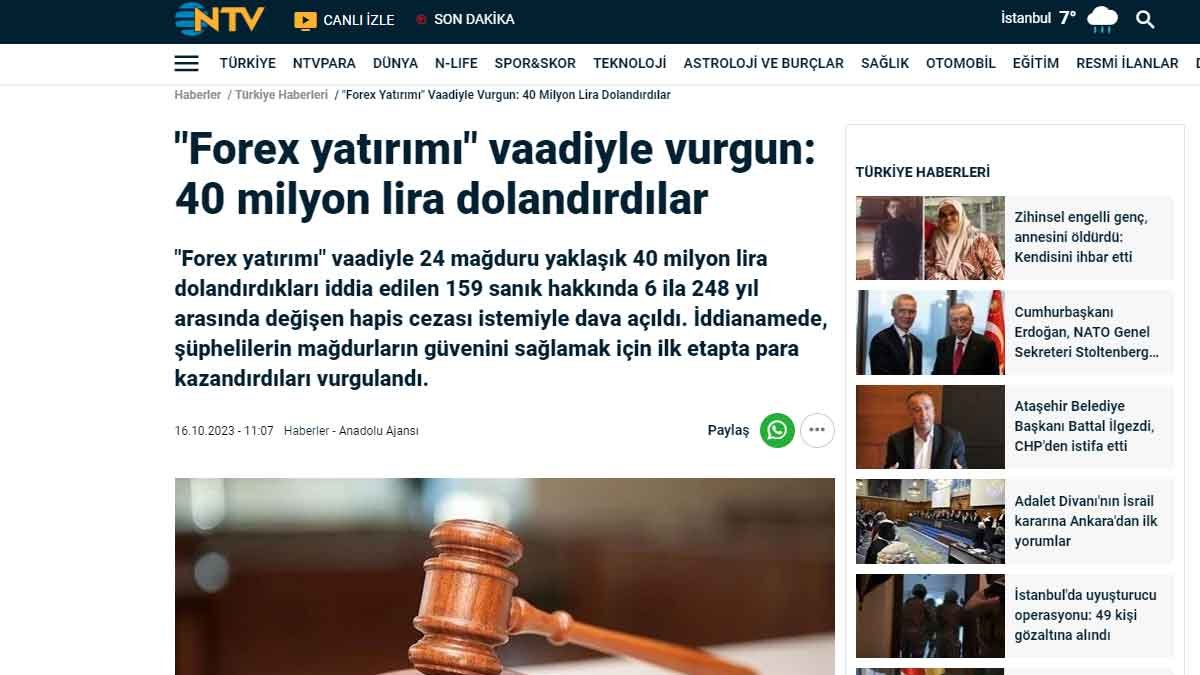Click the Zihinsel engelli genç news thumbnail
The image size is (1200, 675).
click(930, 238)
